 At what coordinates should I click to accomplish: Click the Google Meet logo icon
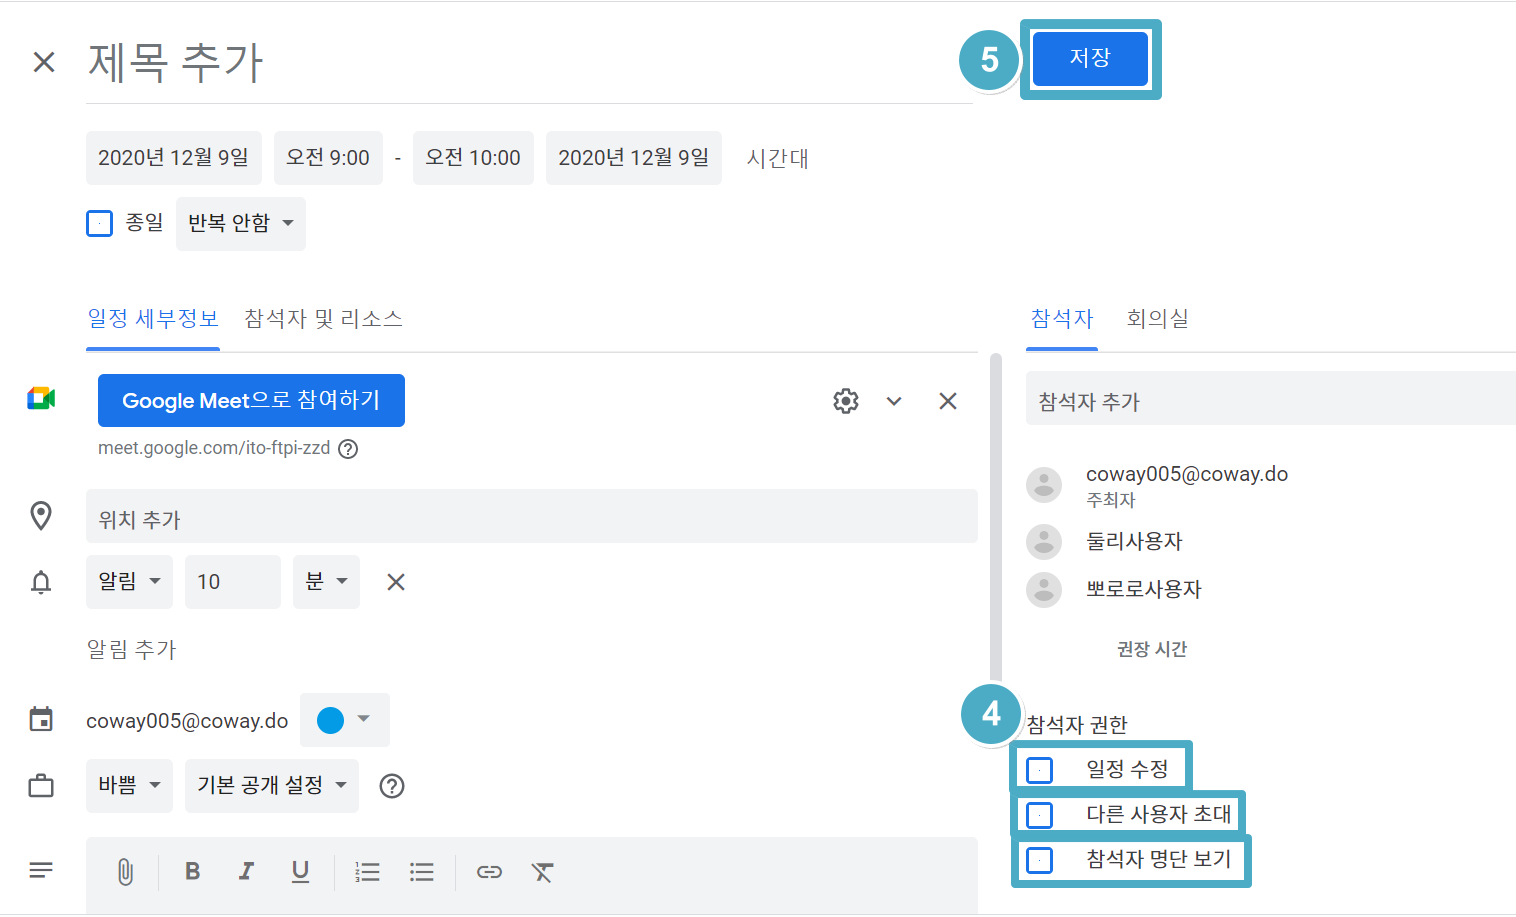point(41,399)
